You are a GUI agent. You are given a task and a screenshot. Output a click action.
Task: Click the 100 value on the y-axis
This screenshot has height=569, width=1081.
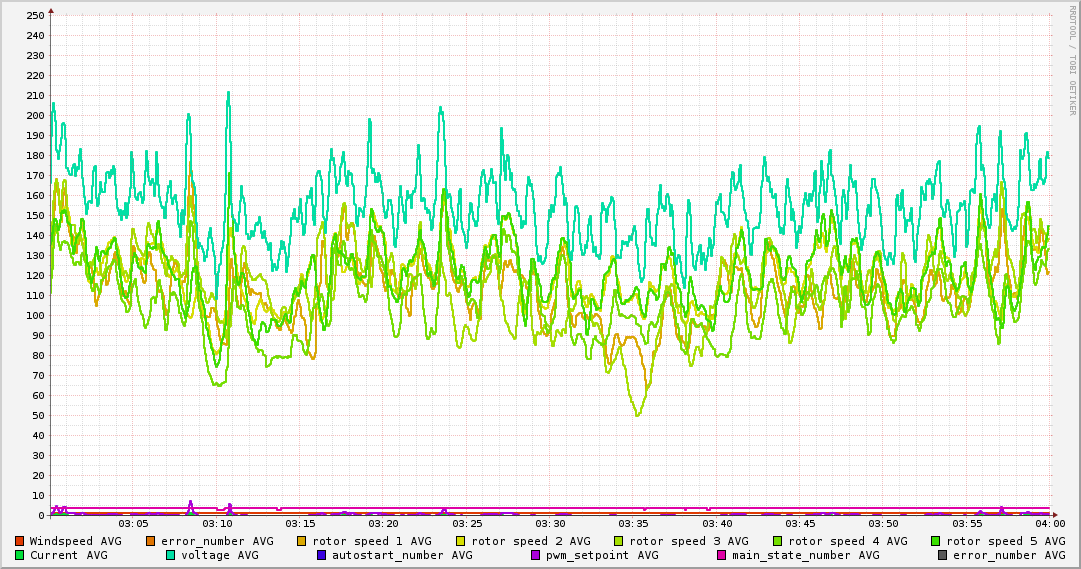(x=35, y=315)
